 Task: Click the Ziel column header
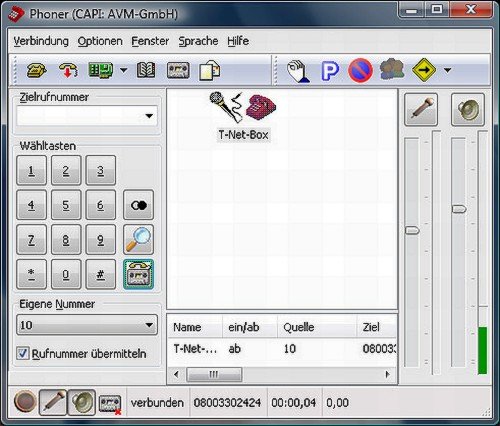(377, 327)
